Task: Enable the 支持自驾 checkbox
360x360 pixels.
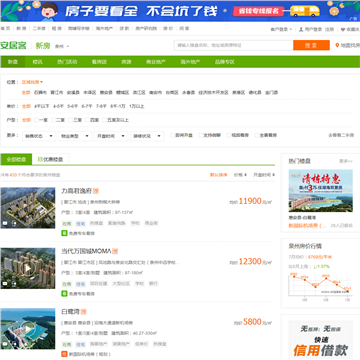Action: tap(200, 135)
